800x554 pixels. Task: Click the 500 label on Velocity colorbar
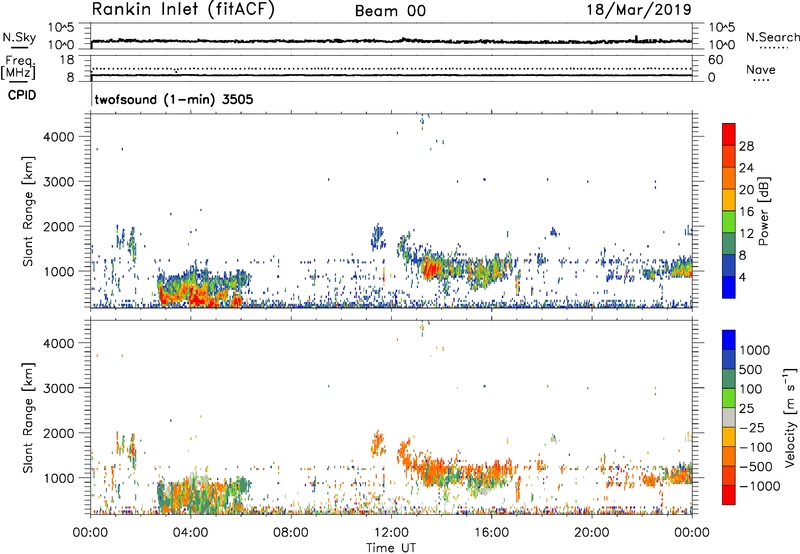click(751, 370)
